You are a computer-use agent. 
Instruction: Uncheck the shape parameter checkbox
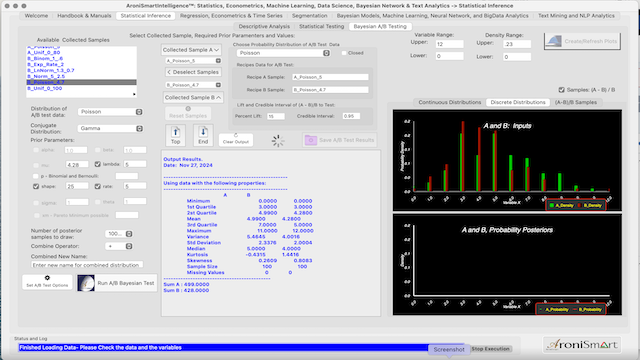point(36,187)
